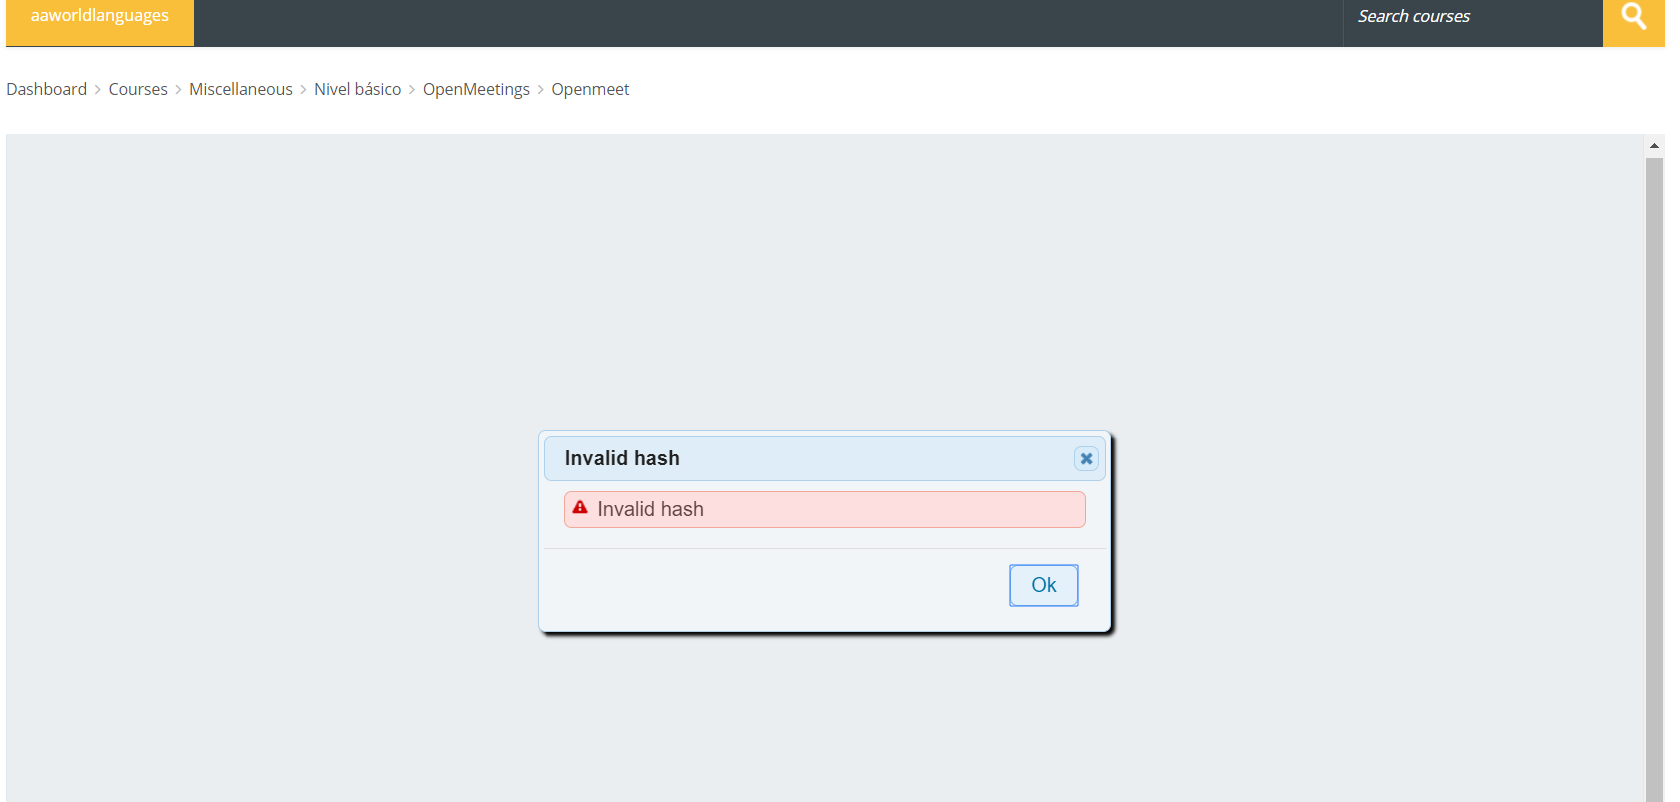
Task: Click the Openmeet breadcrumb item
Action: pyautogui.click(x=590, y=89)
